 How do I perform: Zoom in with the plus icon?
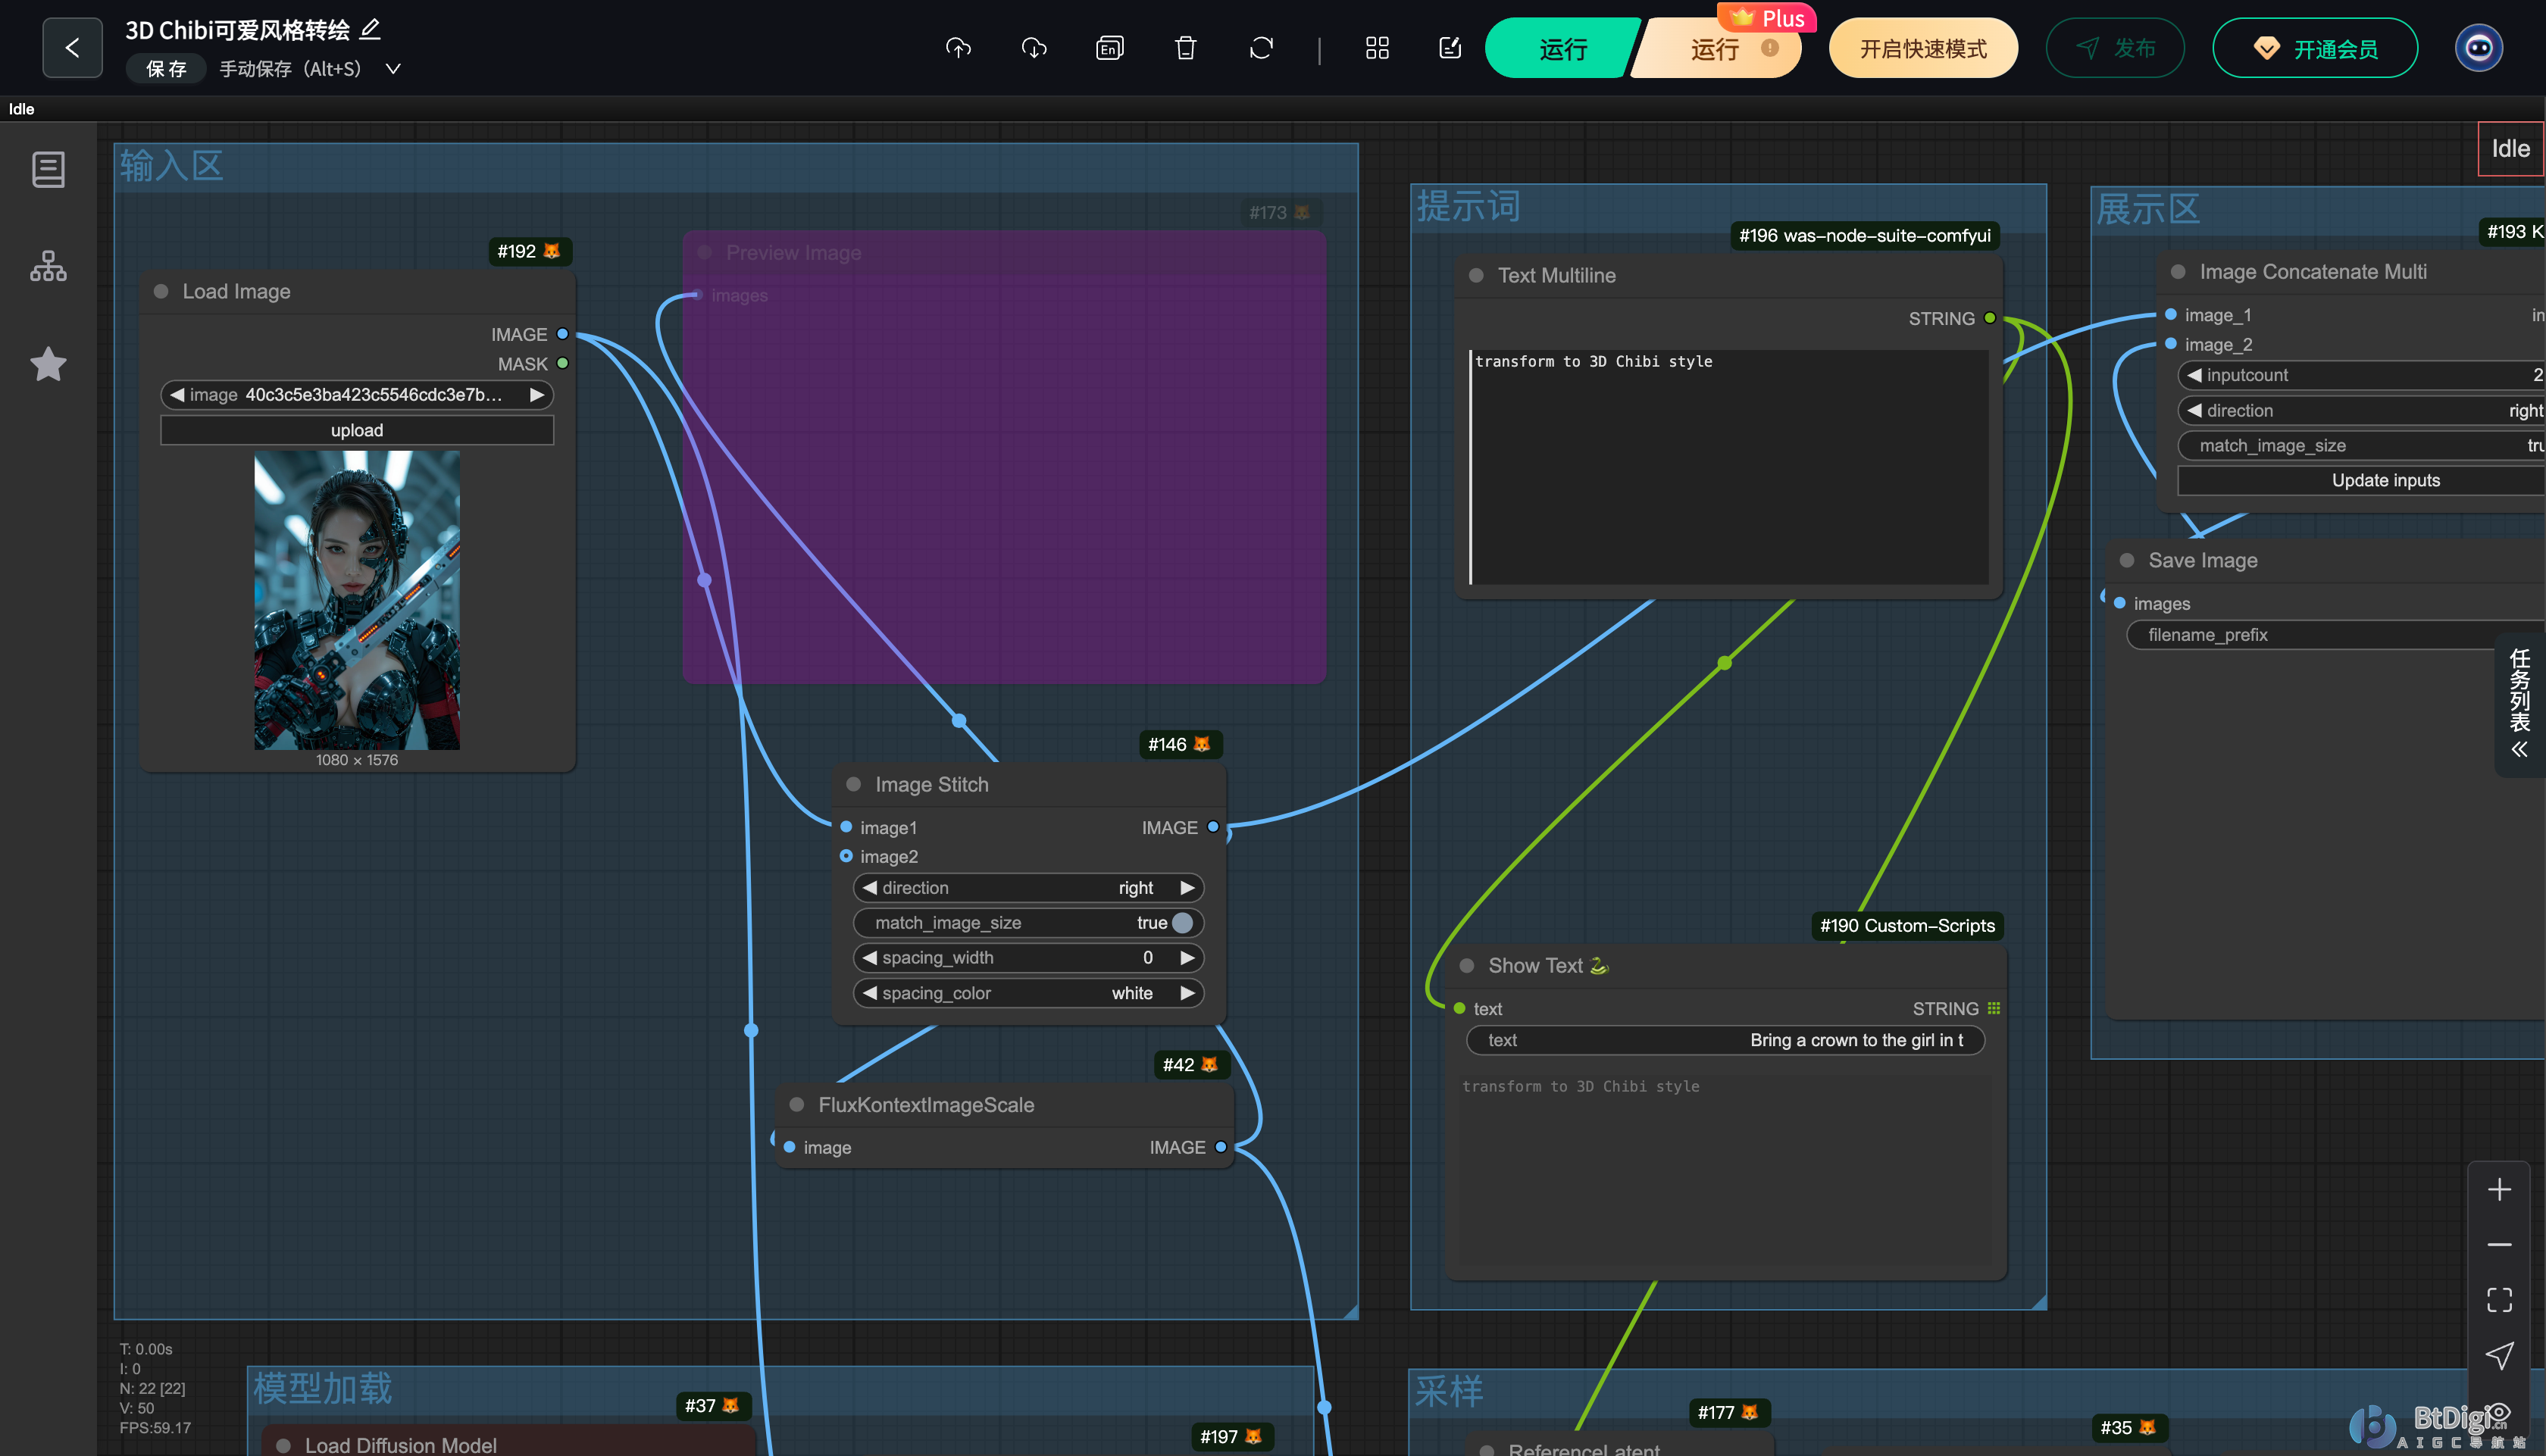(2499, 1189)
